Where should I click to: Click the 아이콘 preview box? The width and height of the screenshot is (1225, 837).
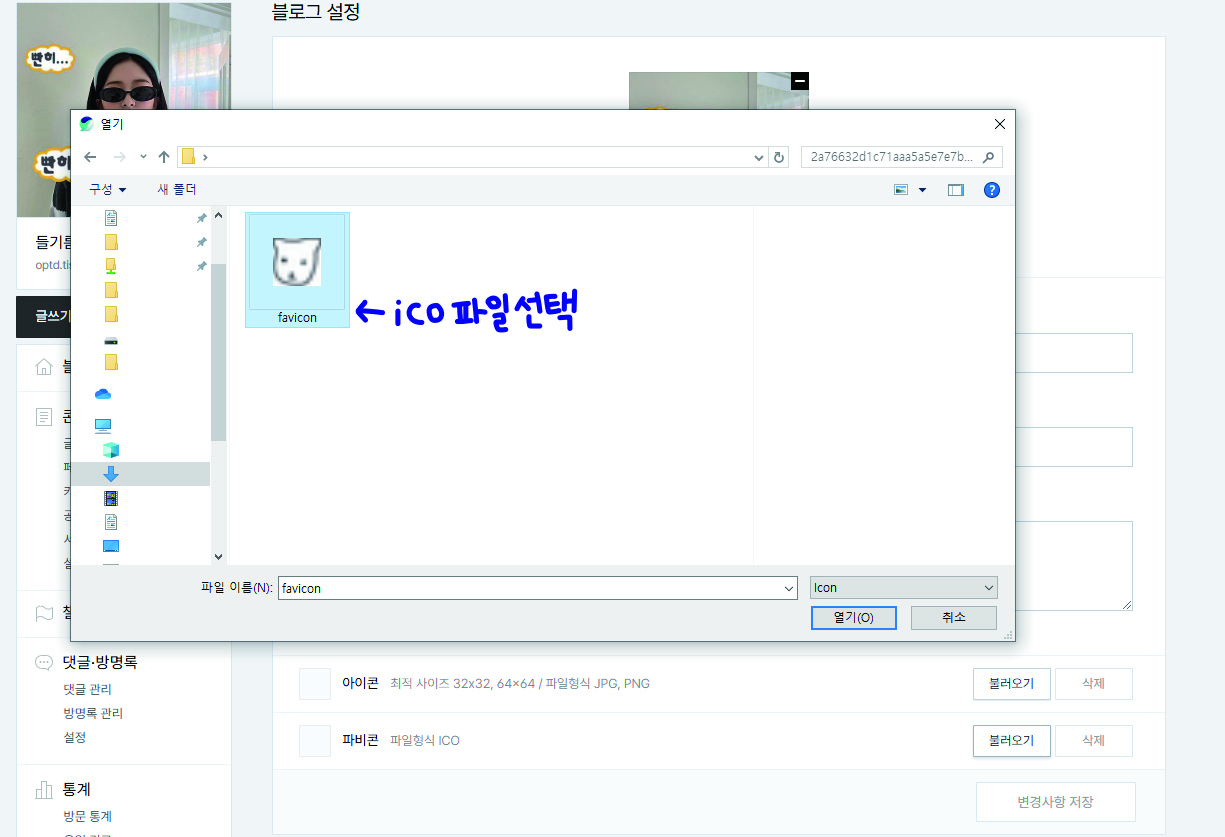click(x=315, y=684)
